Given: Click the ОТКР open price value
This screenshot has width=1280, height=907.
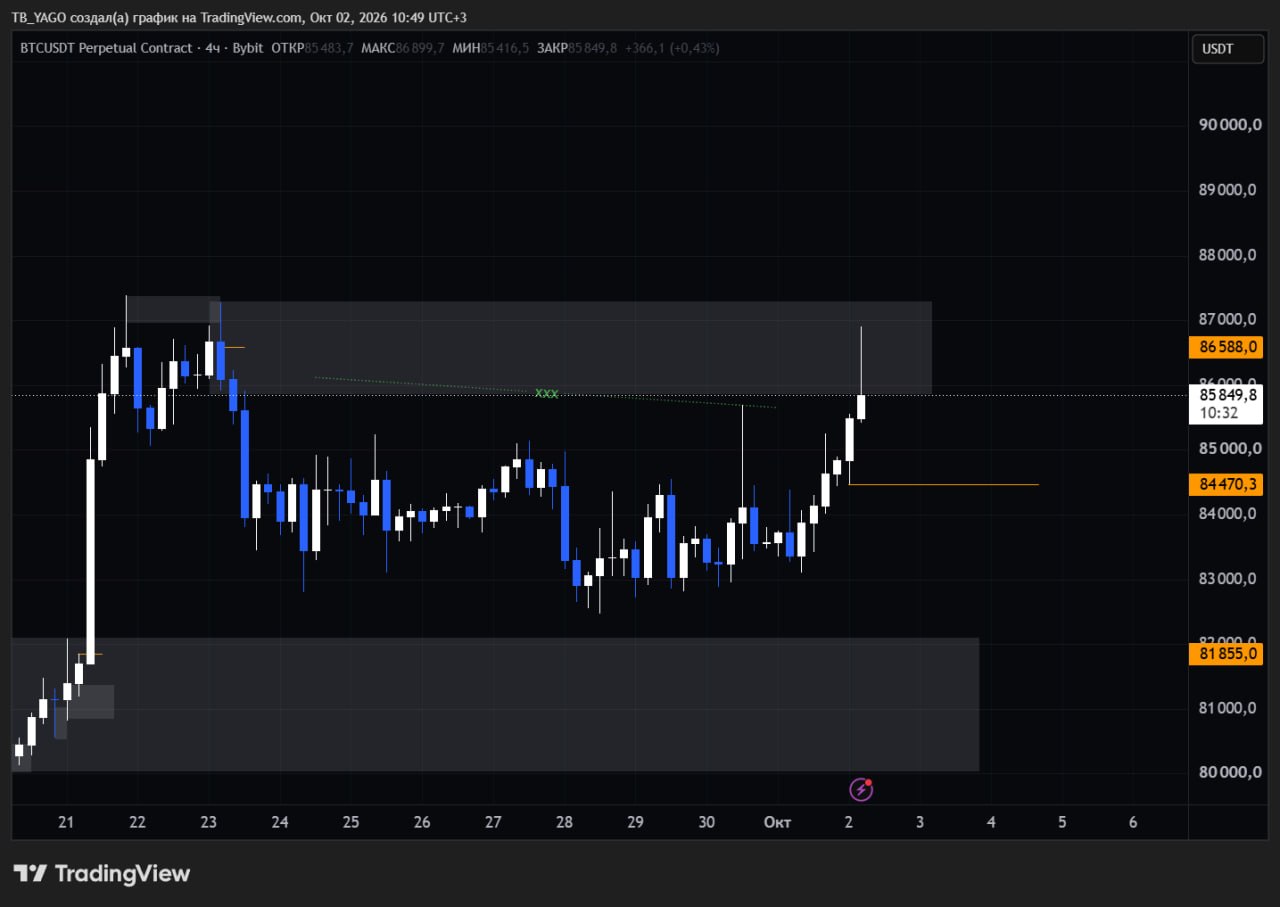Looking at the screenshot, I should (329, 48).
